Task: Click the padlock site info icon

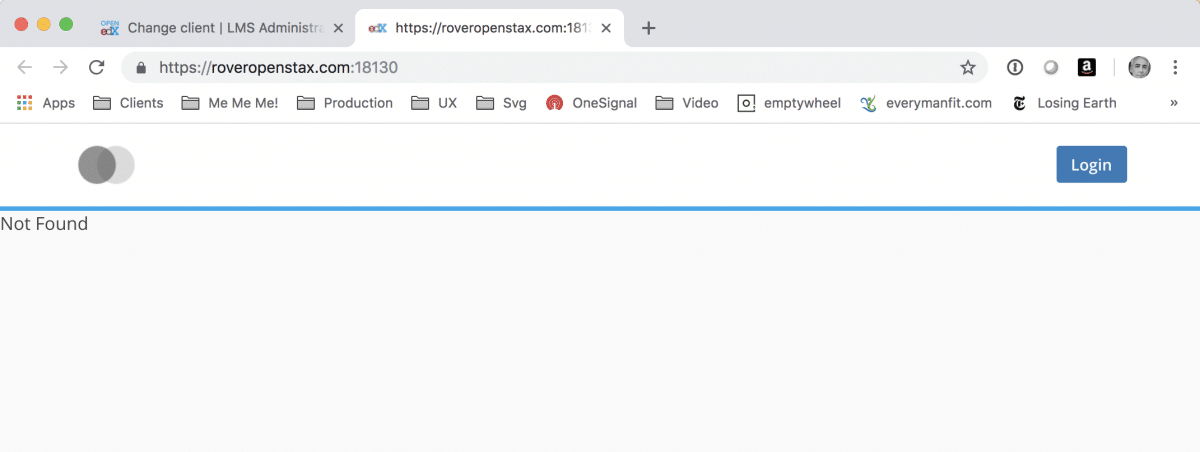Action: point(141,68)
